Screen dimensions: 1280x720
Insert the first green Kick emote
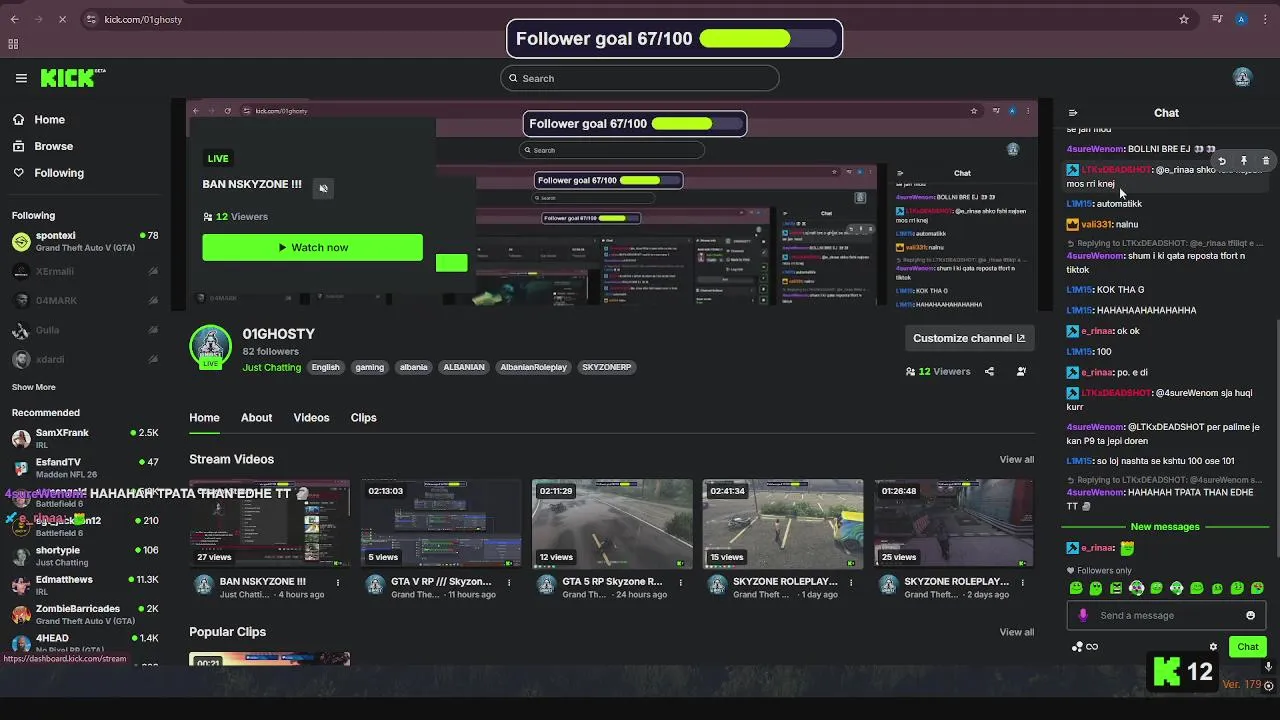coord(1076,588)
